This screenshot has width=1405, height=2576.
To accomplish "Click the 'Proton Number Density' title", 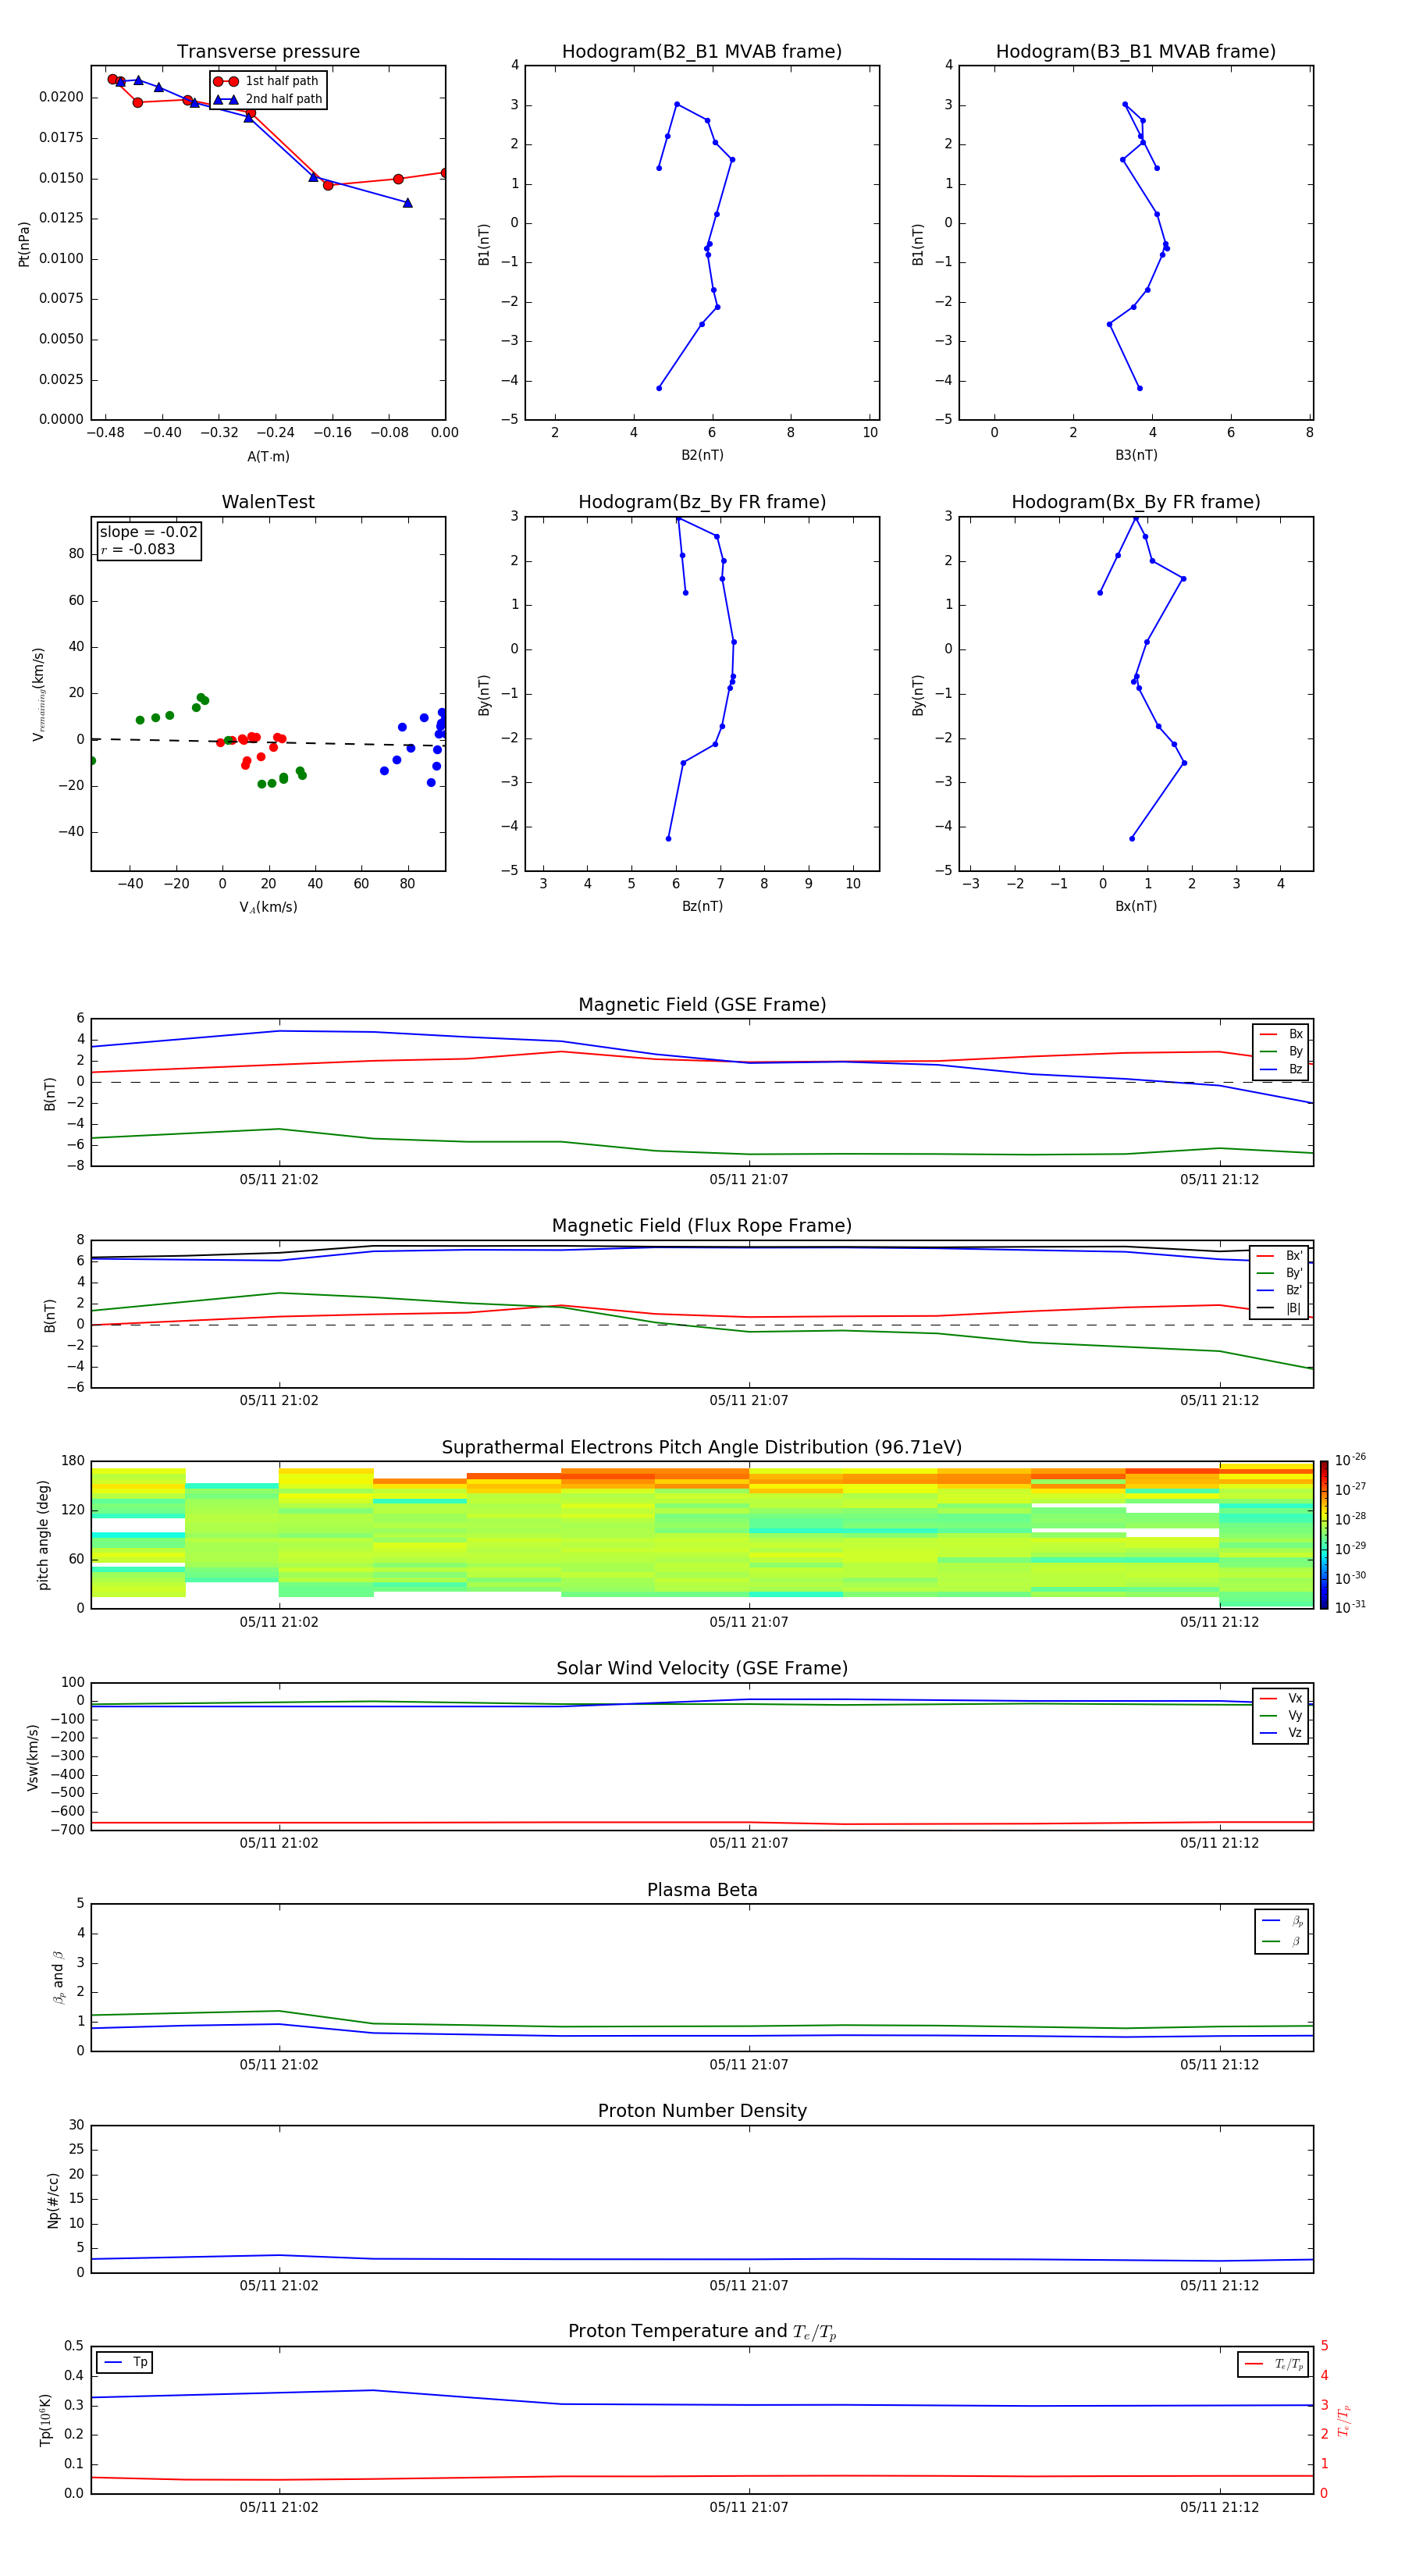I will tap(702, 2111).
